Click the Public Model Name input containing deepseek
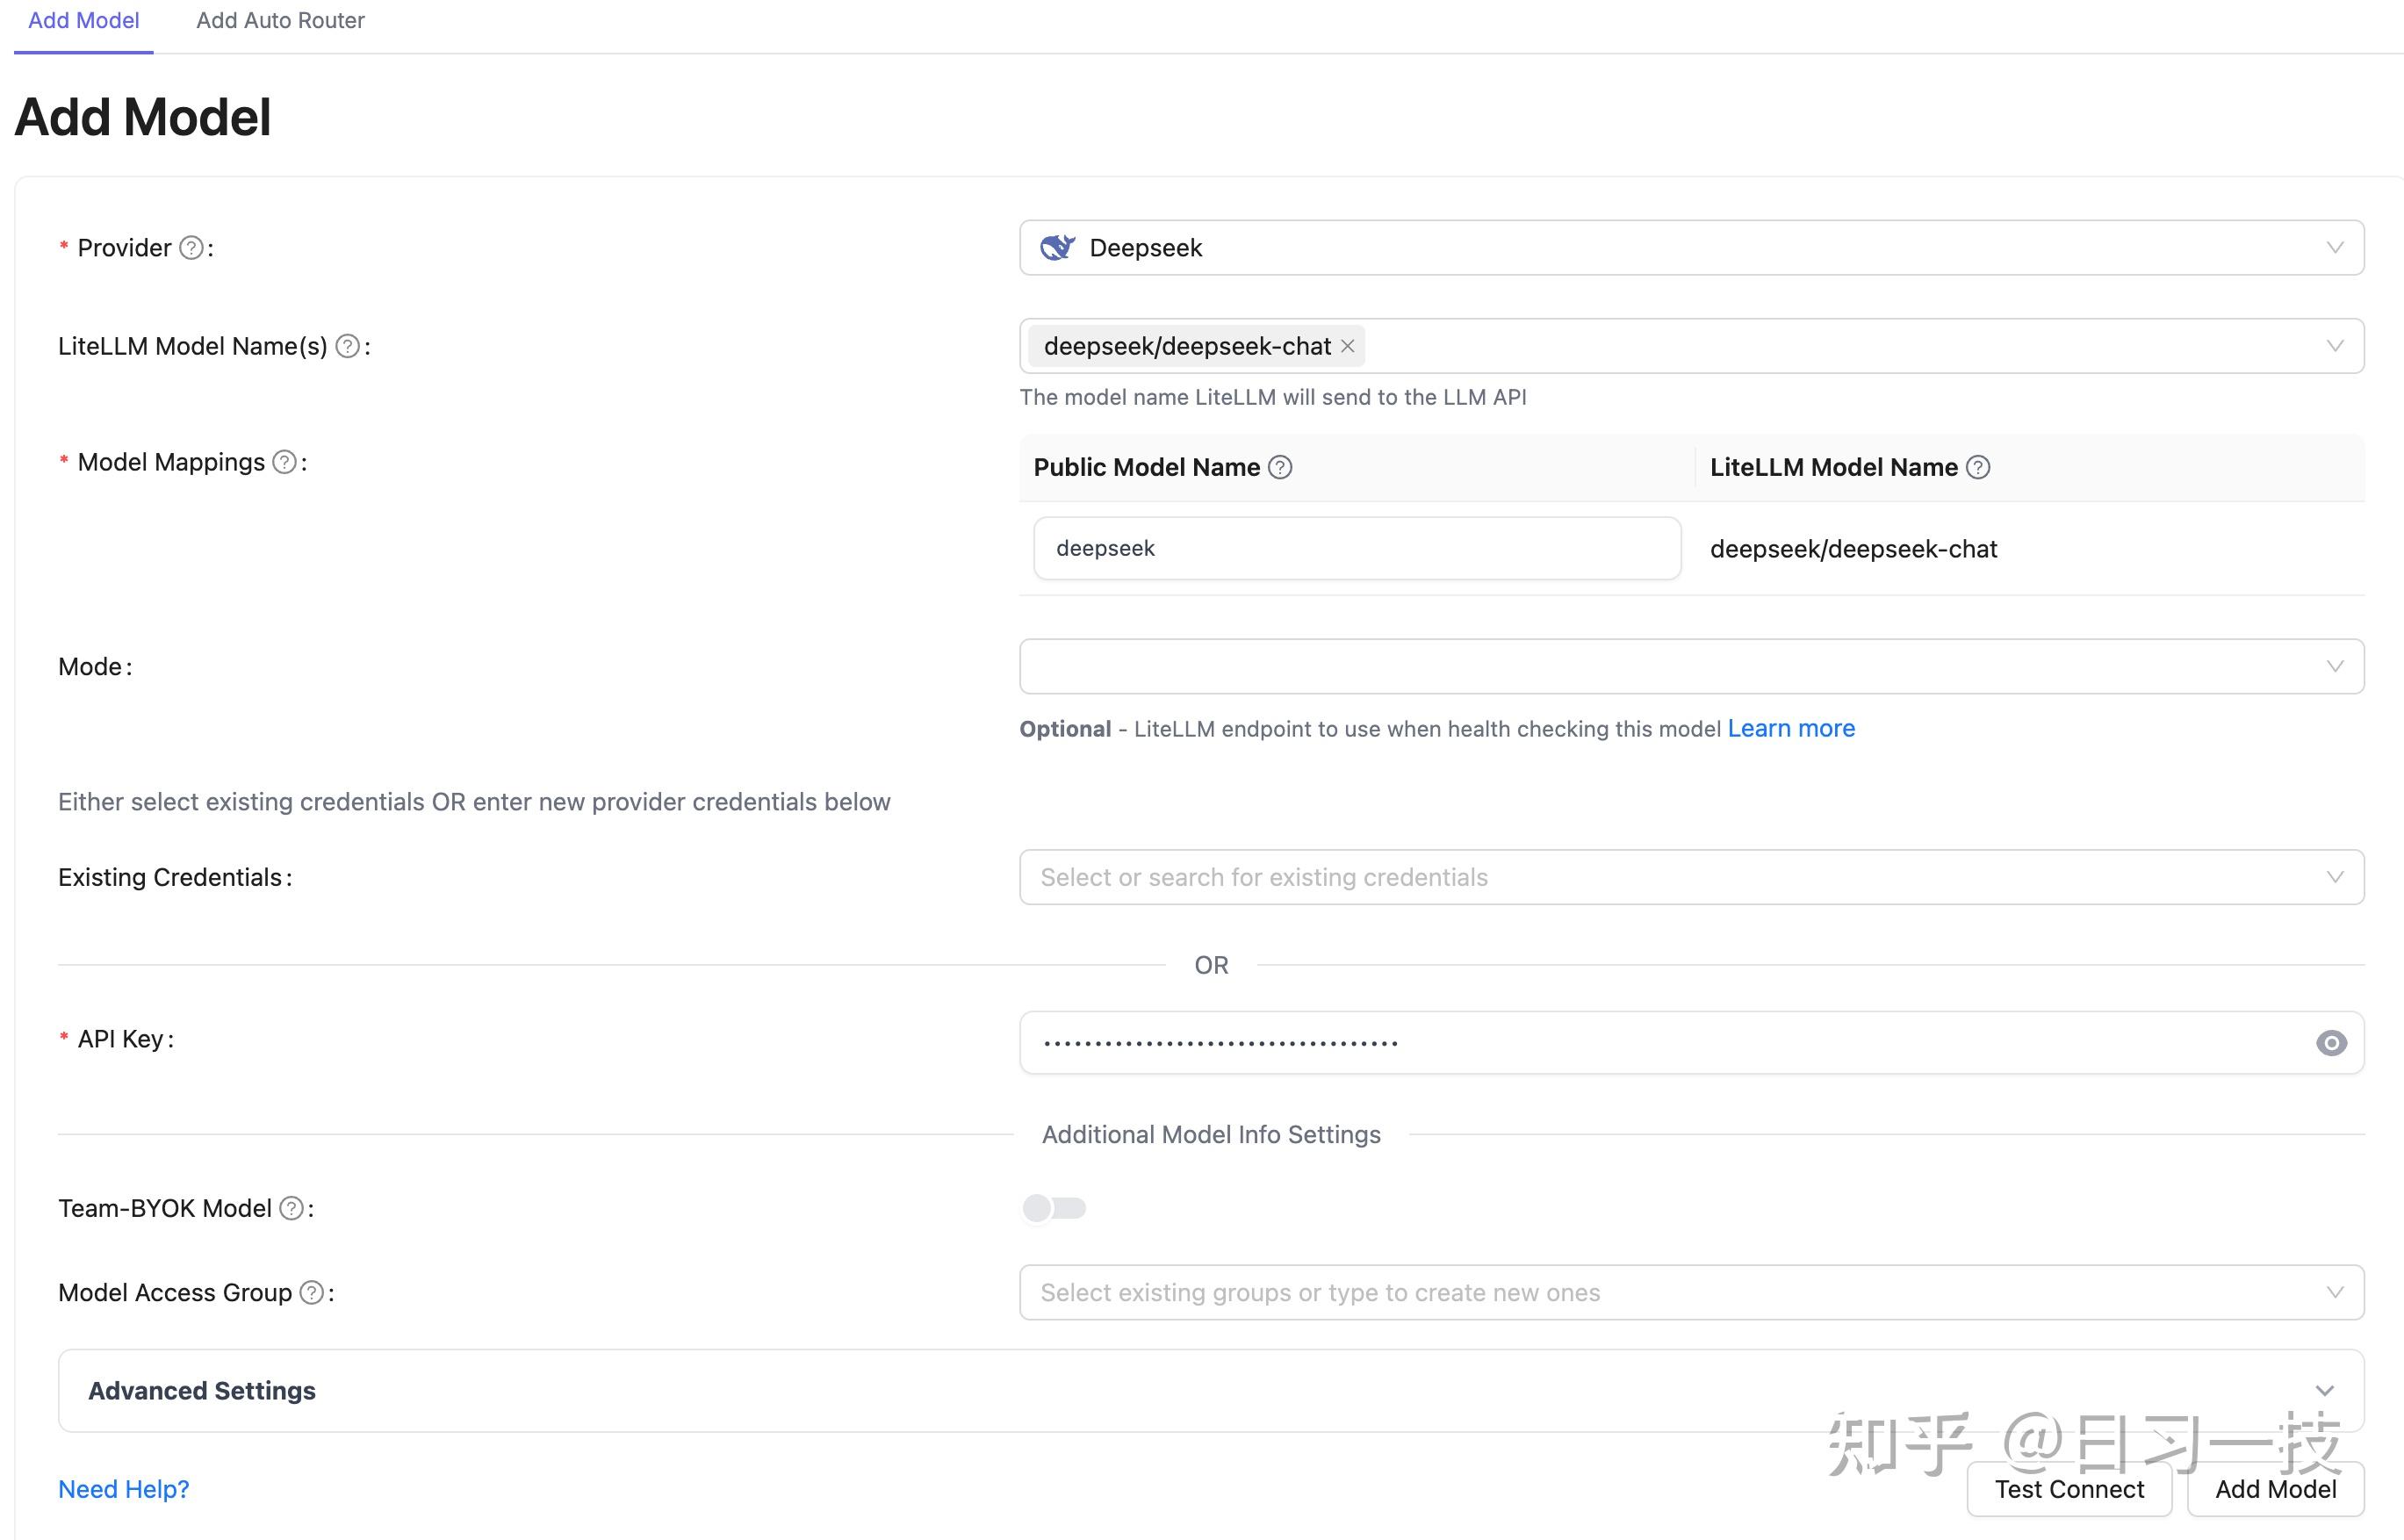The image size is (2404, 1540). point(1357,548)
